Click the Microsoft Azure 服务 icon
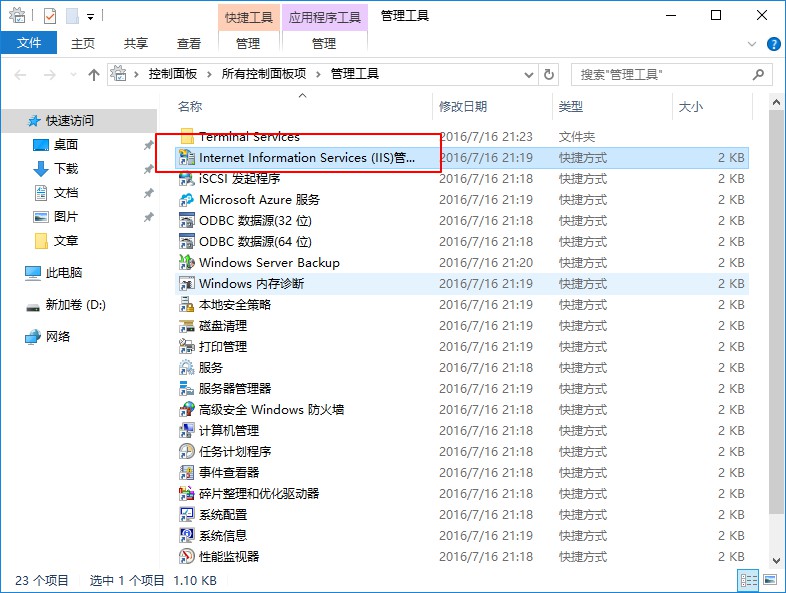The height and width of the screenshot is (593, 786). click(x=187, y=200)
